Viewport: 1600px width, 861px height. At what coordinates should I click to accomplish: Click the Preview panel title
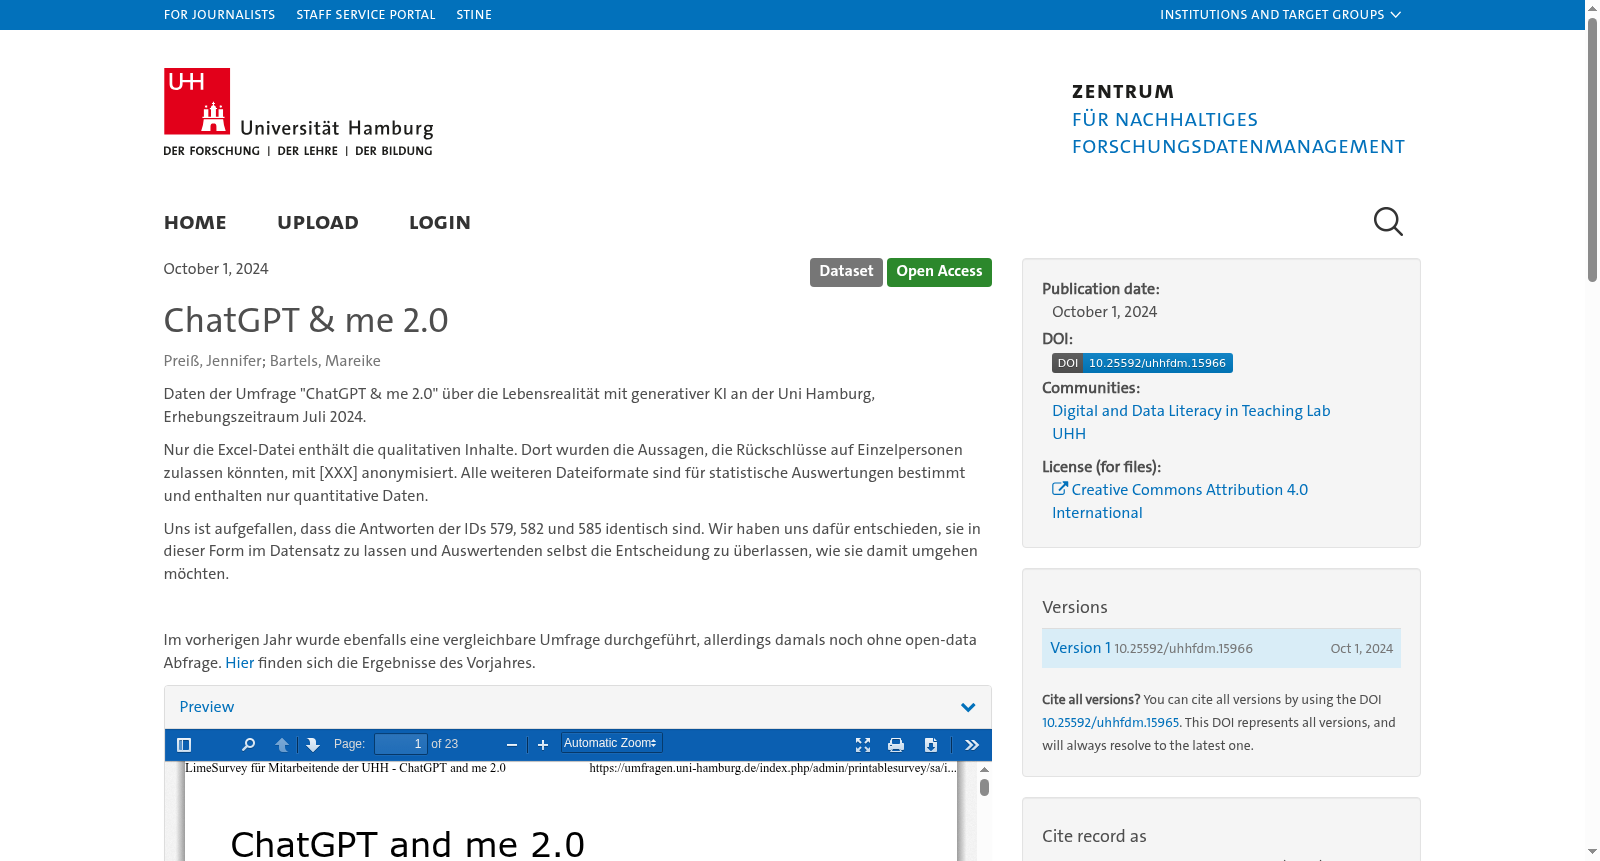[x=207, y=707]
